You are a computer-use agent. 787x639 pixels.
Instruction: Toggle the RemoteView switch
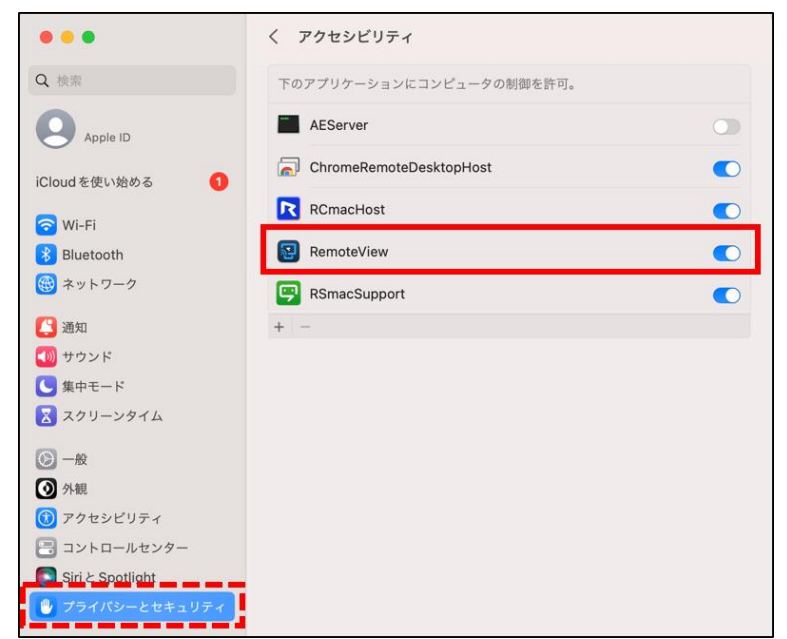tap(726, 253)
